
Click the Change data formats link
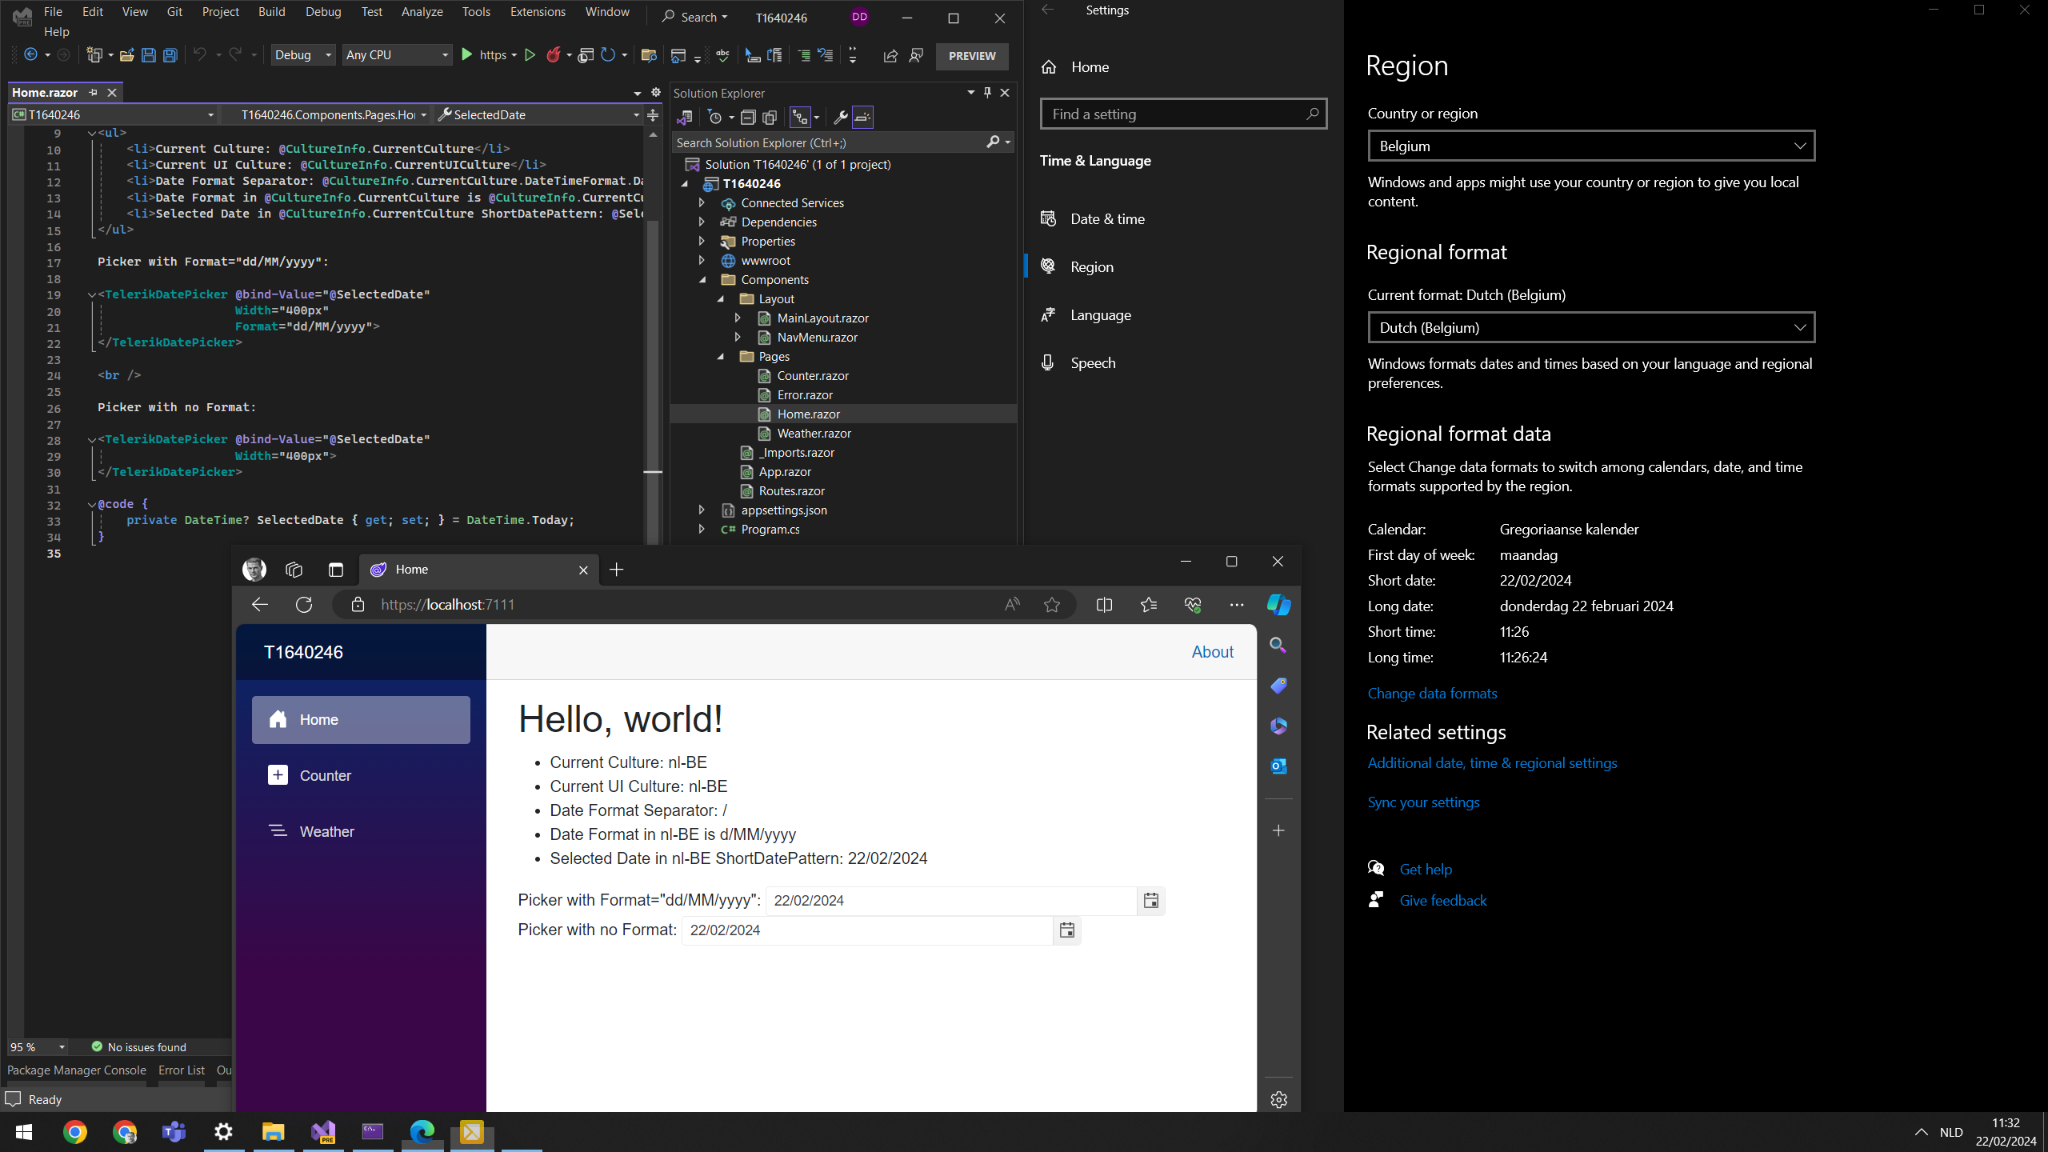(x=1432, y=693)
